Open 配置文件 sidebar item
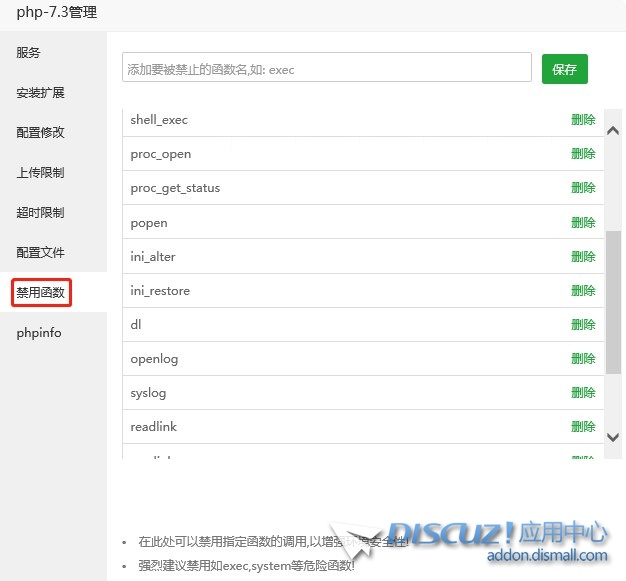Image resolution: width=626 pixels, height=581 pixels. [x=40, y=253]
